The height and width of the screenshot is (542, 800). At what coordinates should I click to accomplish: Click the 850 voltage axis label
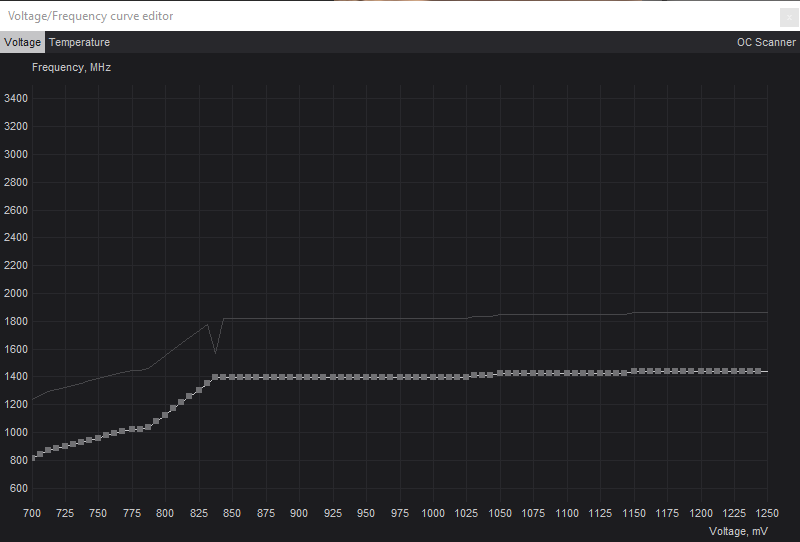tap(232, 513)
